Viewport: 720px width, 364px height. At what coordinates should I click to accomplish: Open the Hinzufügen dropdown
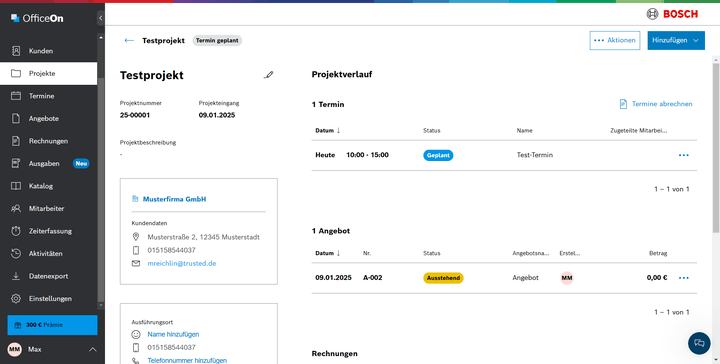click(x=676, y=40)
